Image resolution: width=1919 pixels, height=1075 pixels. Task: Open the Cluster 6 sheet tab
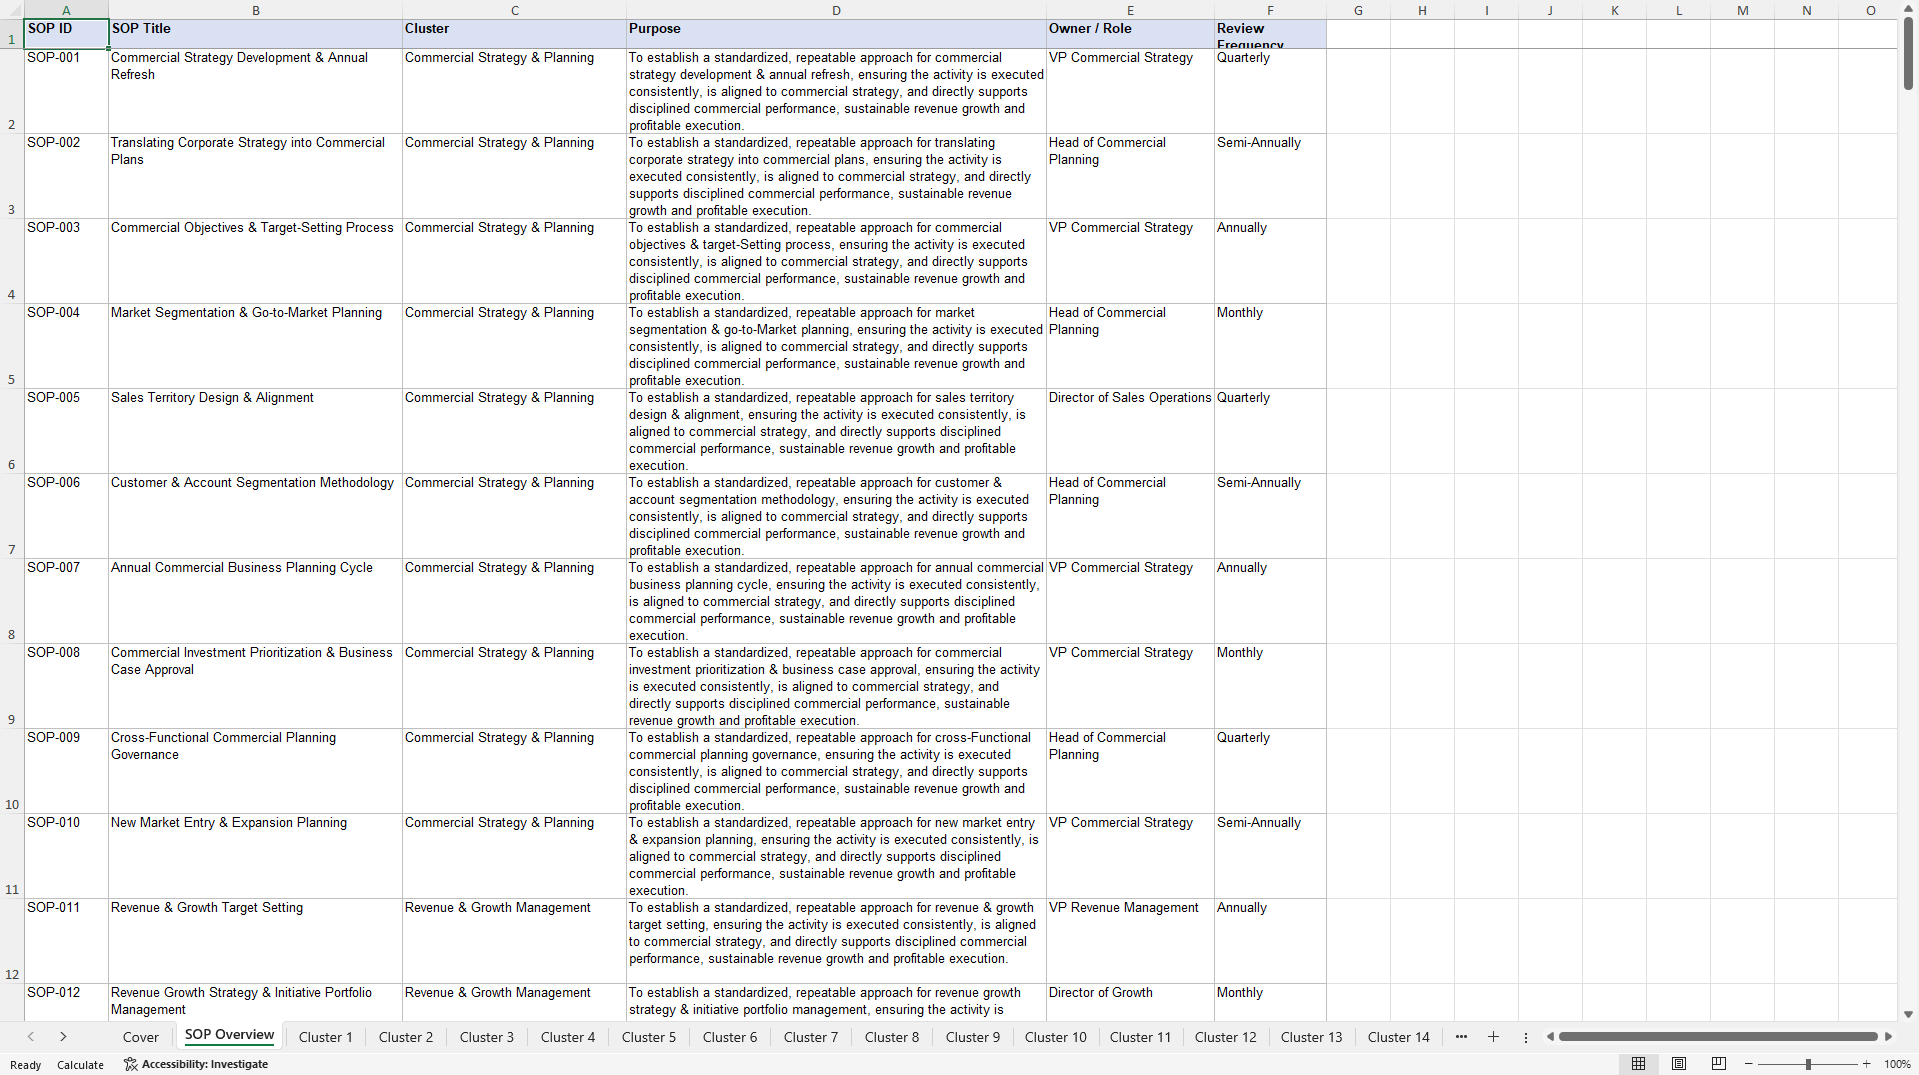click(730, 1037)
